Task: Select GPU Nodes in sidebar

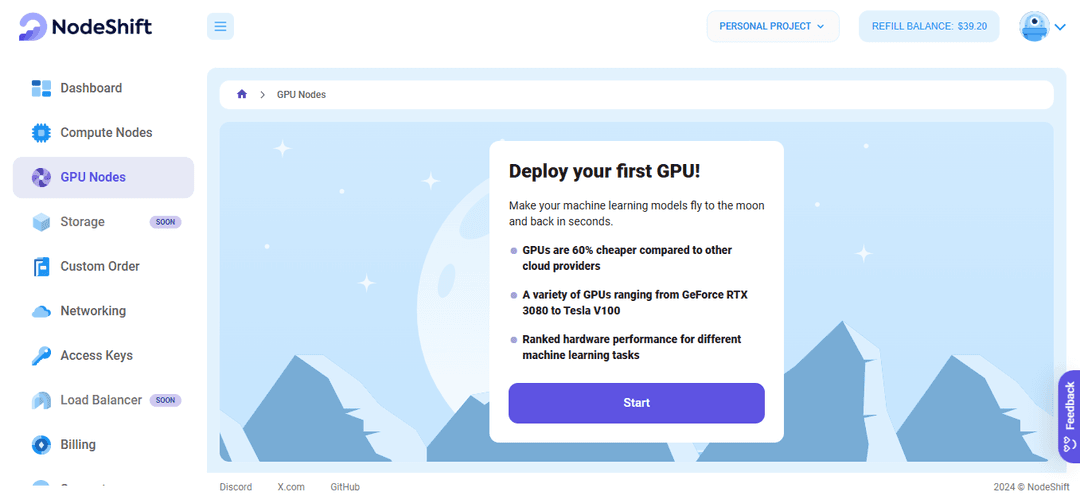Action: [103, 177]
